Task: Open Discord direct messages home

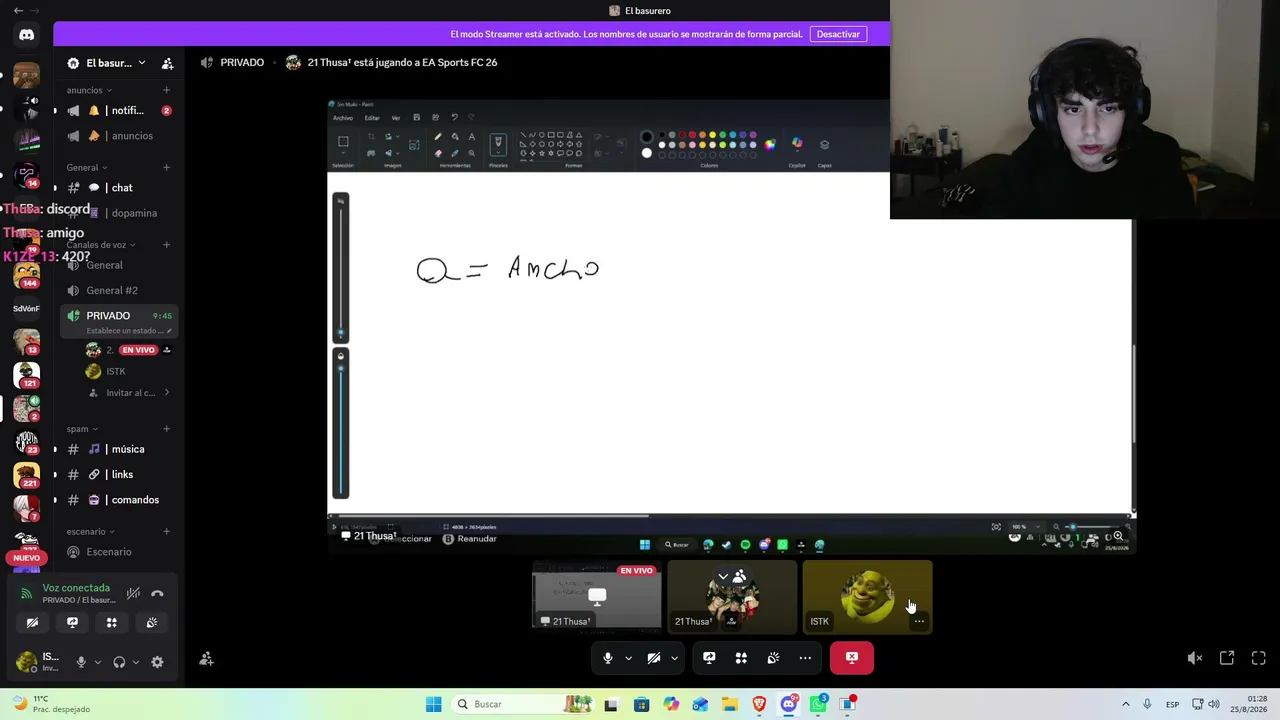Action: coord(27,35)
